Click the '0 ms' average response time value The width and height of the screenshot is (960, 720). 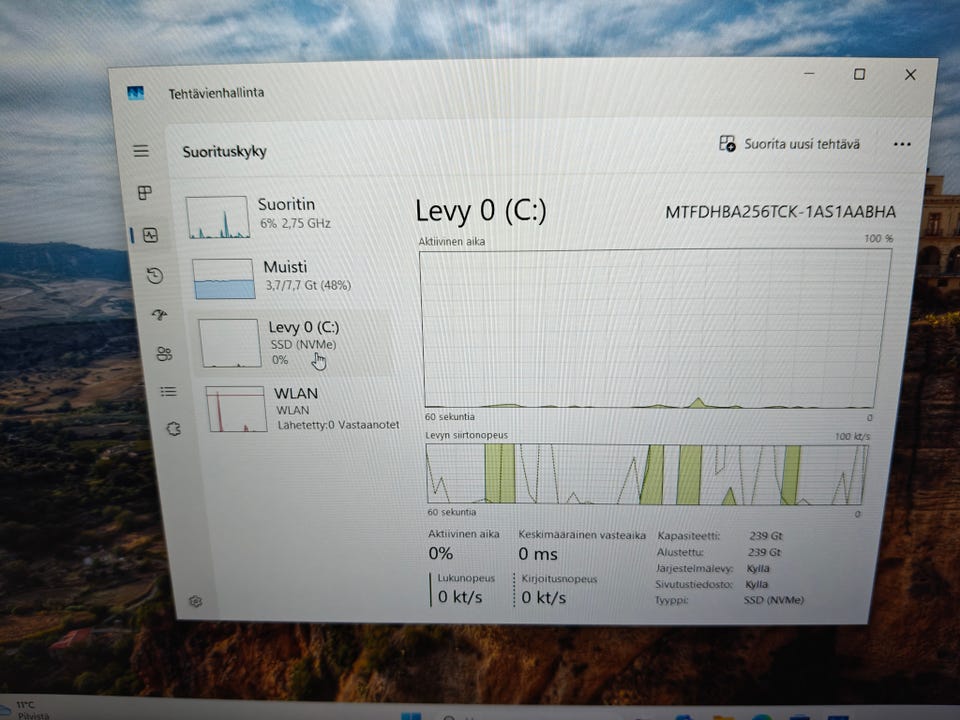(538, 554)
